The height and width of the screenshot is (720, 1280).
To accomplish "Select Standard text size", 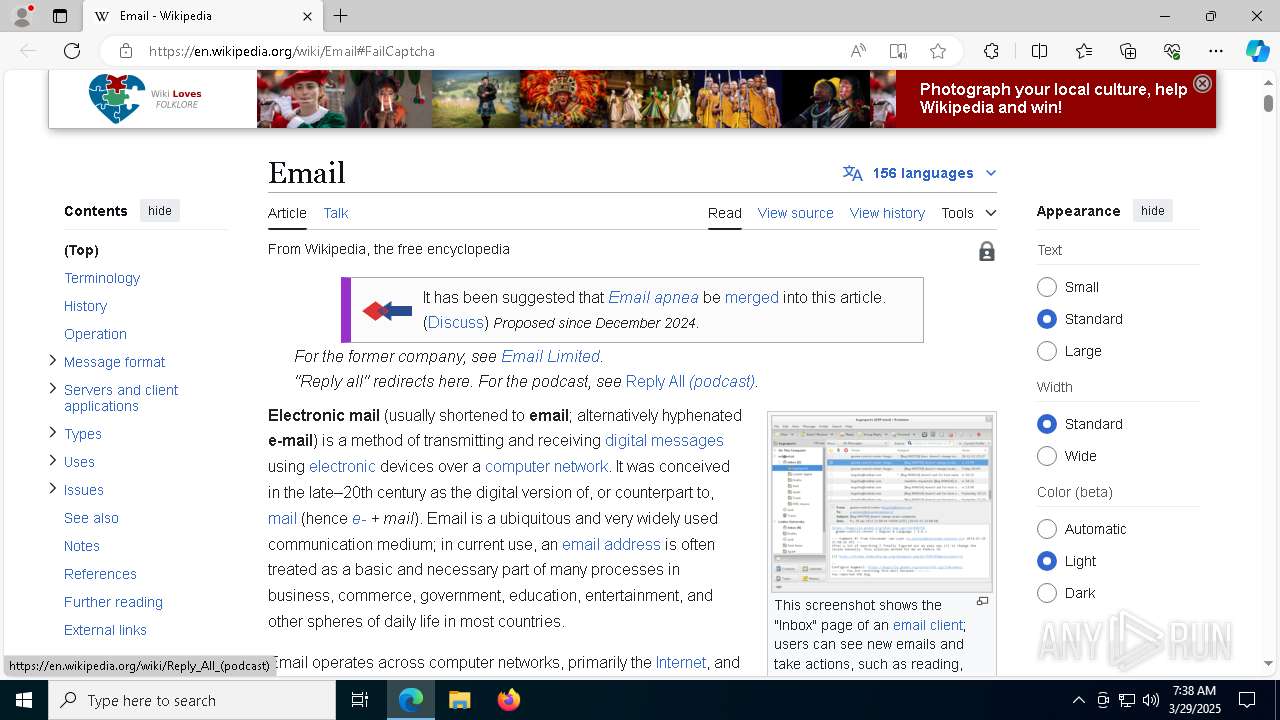I will [1047, 319].
